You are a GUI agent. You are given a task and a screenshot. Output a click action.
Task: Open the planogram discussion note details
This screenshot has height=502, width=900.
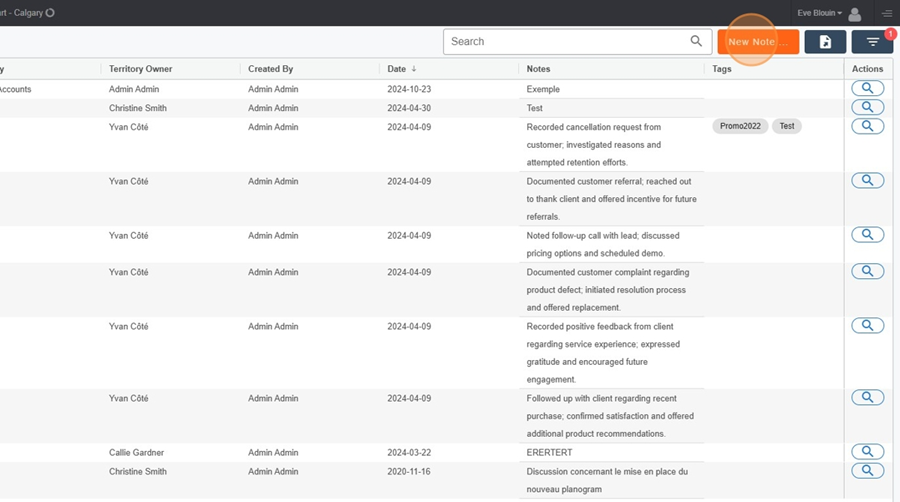[867, 470]
